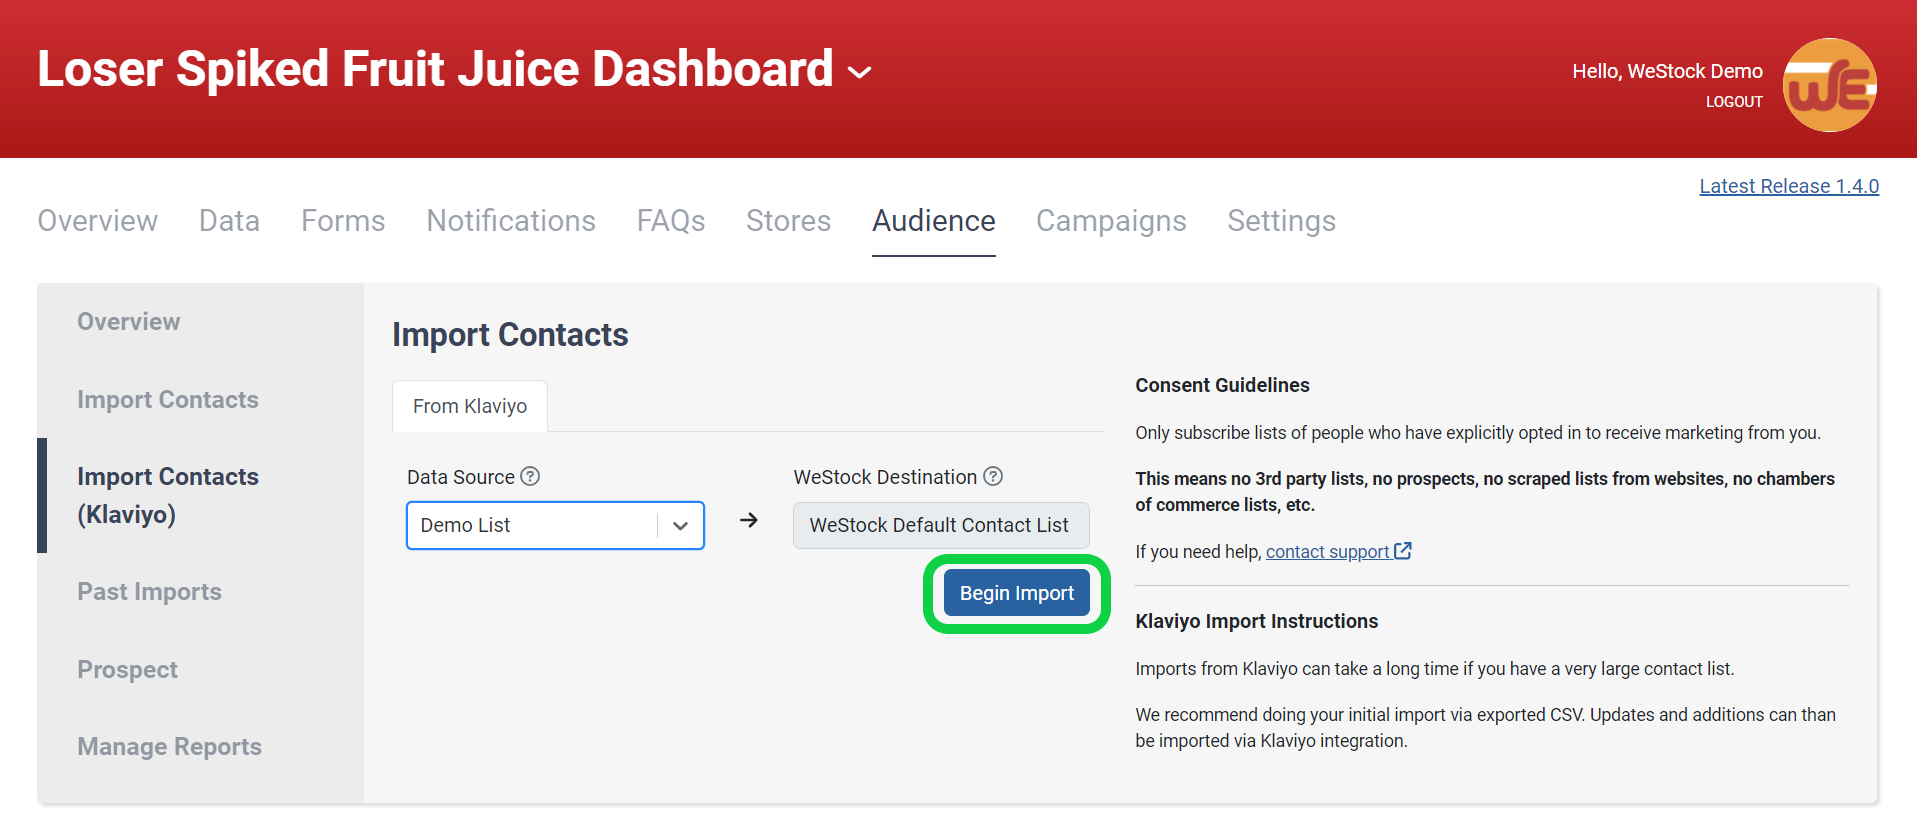Click the Data Source label

point(461,477)
